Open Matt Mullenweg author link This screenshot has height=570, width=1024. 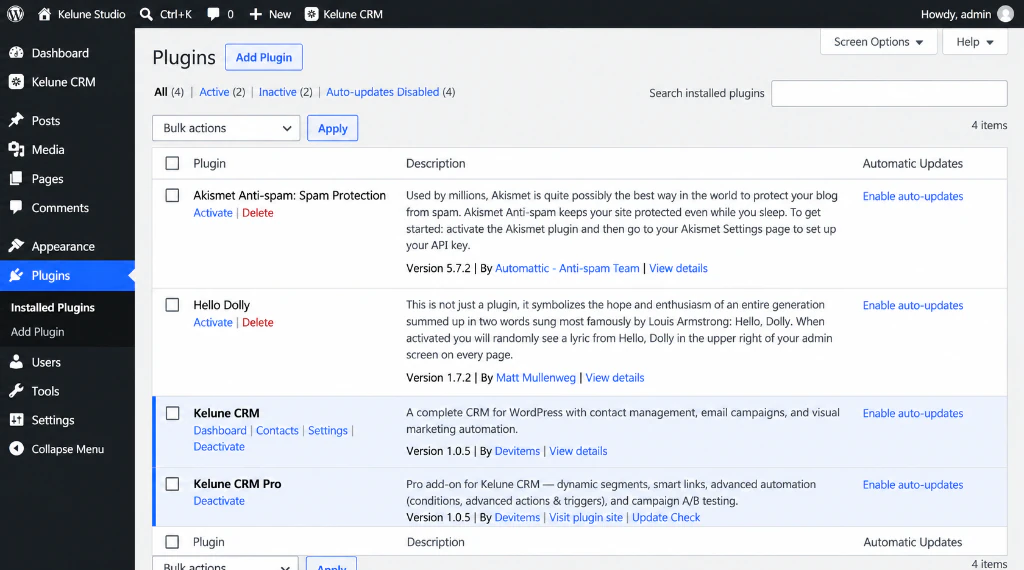click(x=536, y=377)
